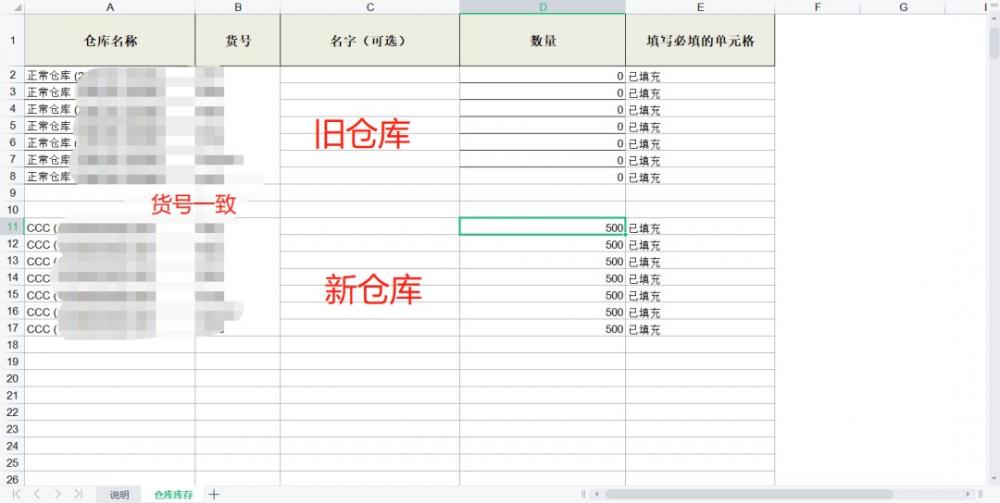
Task: Select column A header
Action: pyautogui.click(x=110, y=7)
